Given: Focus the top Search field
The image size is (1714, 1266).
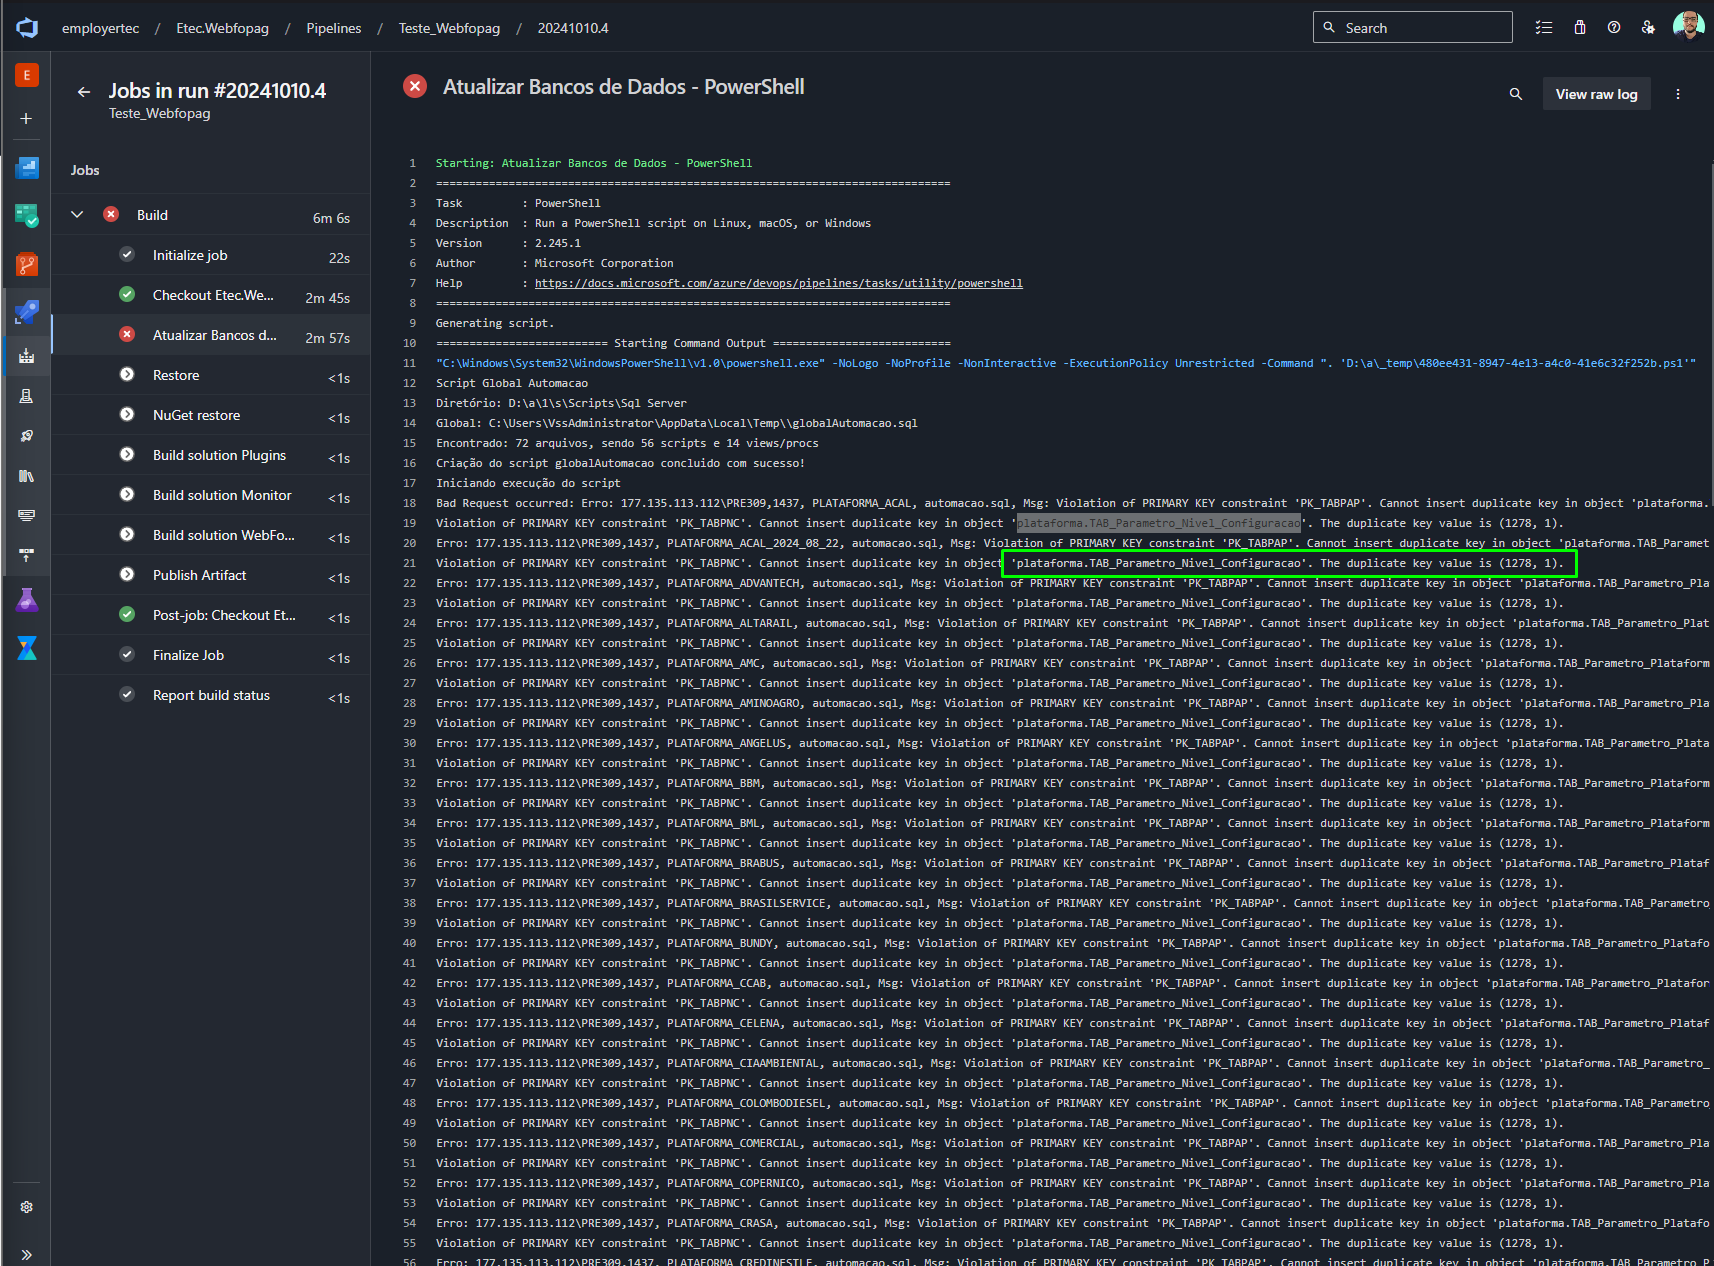Looking at the screenshot, I should pos(1412,28).
